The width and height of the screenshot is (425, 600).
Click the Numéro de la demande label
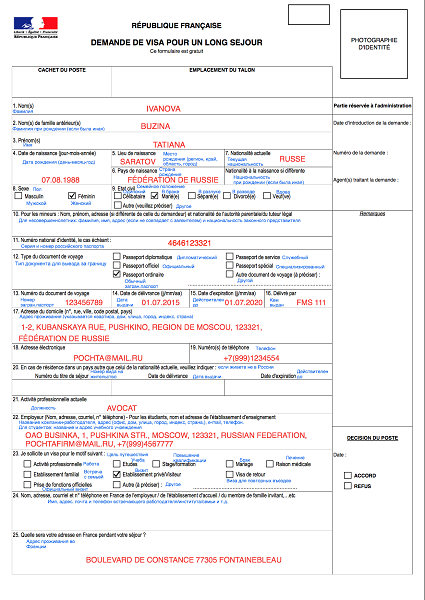pyautogui.click(x=361, y=153)
